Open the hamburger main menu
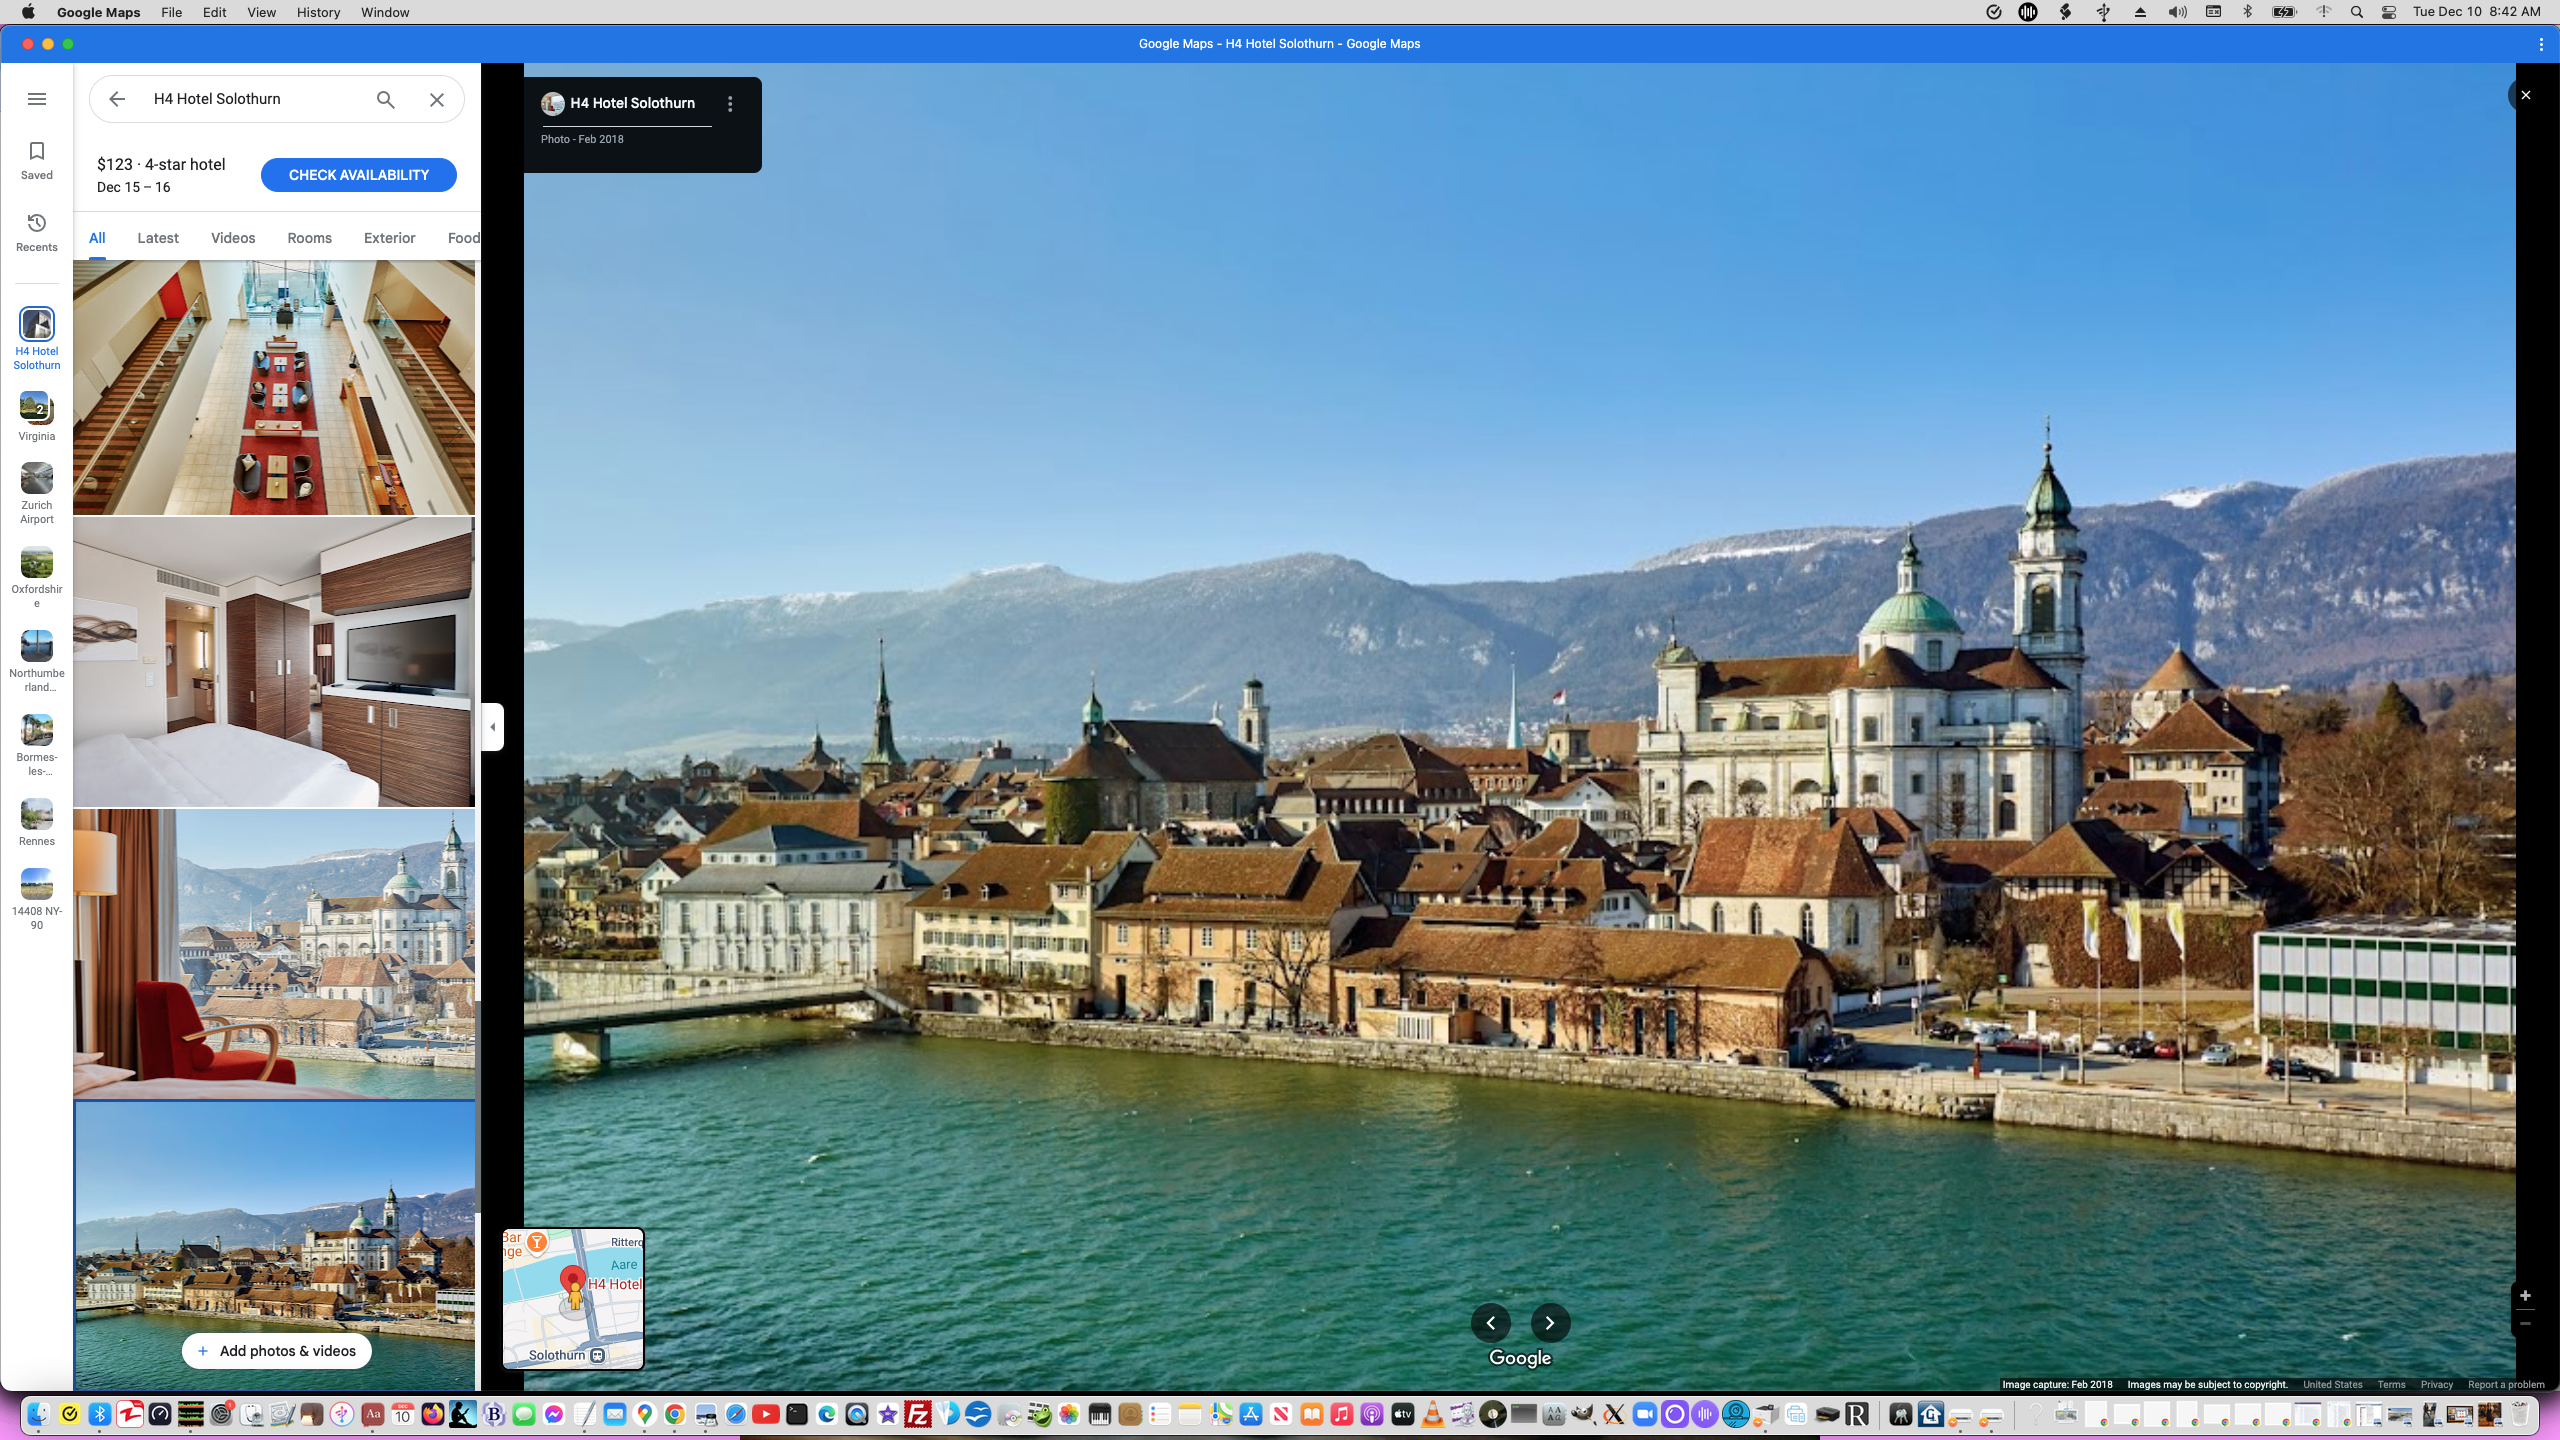The width and height of the screenshot is (2560, 1440). coord(37,99)
